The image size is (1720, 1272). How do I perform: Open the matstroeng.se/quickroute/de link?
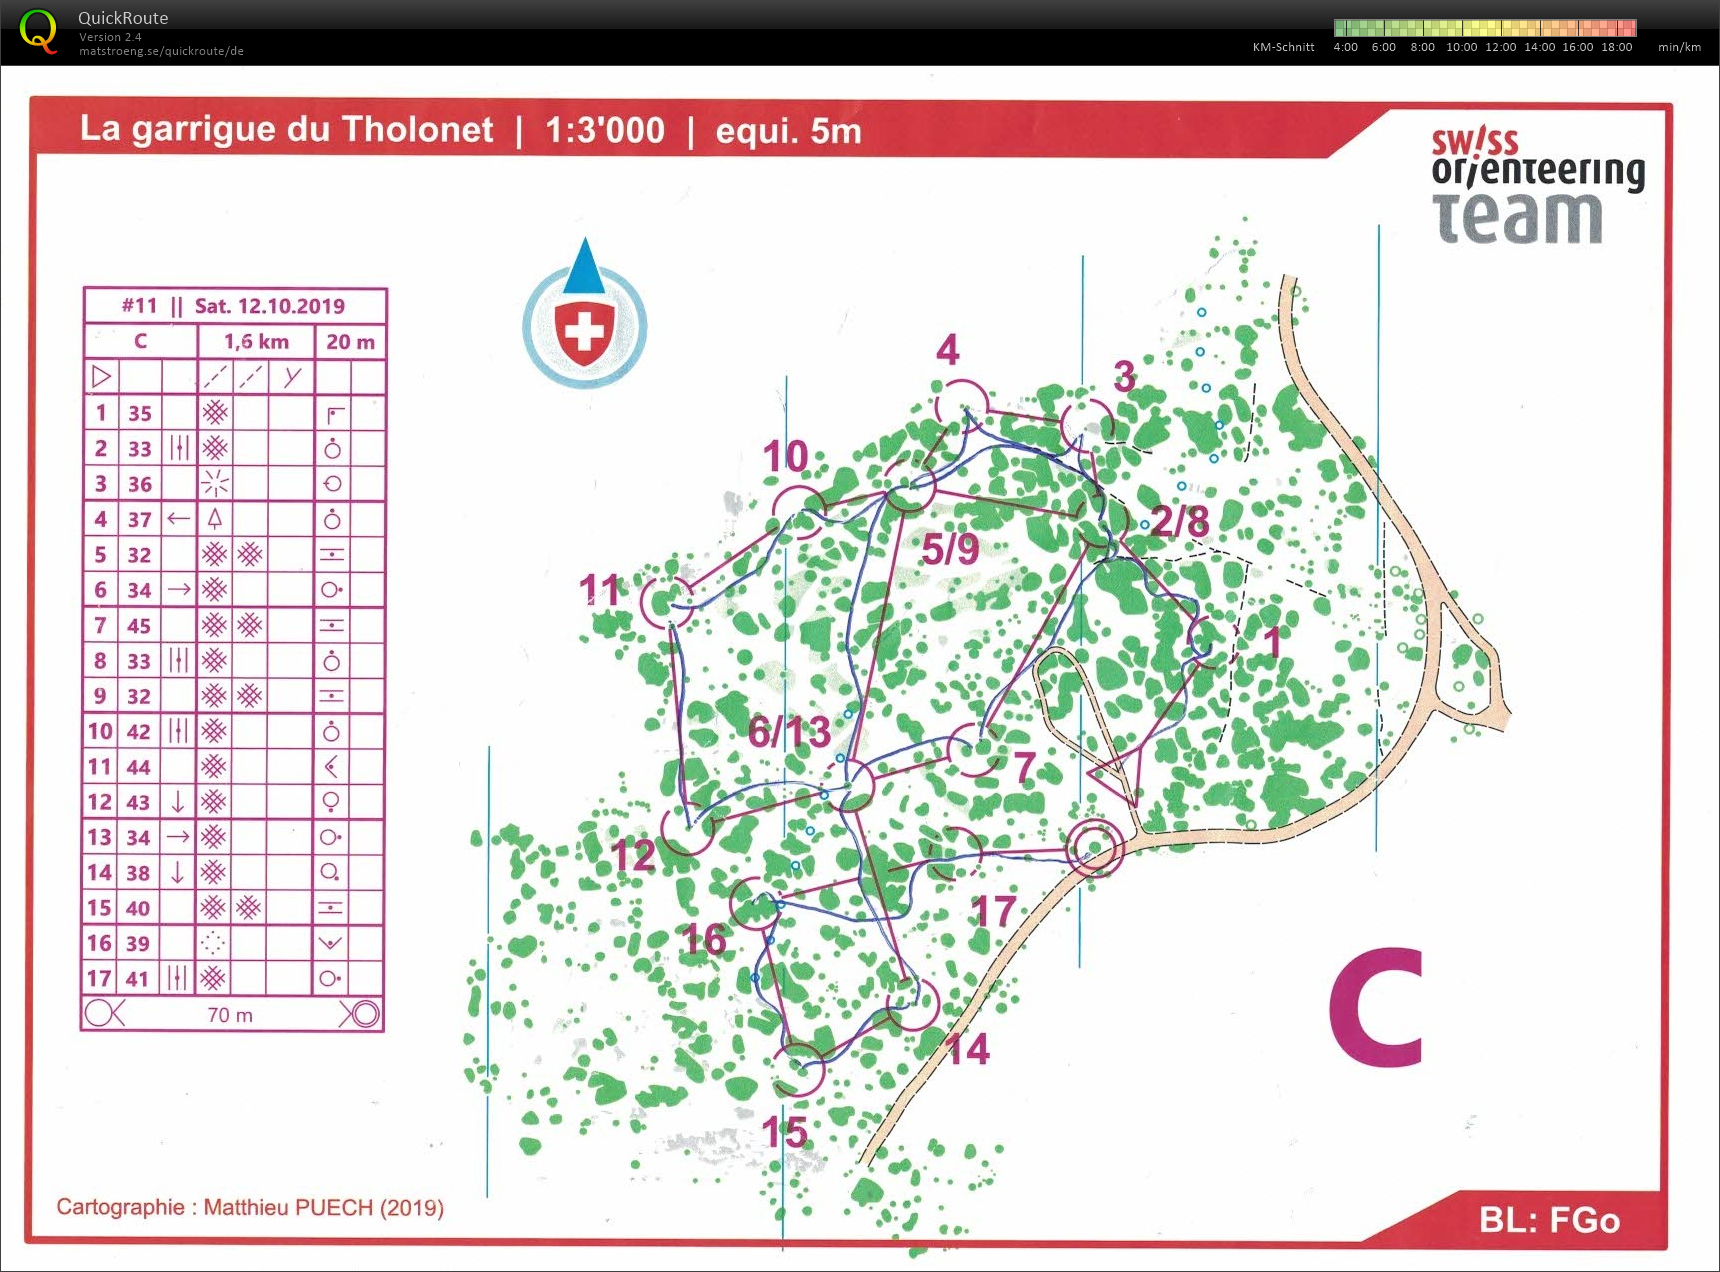click(x=161, y=51)
